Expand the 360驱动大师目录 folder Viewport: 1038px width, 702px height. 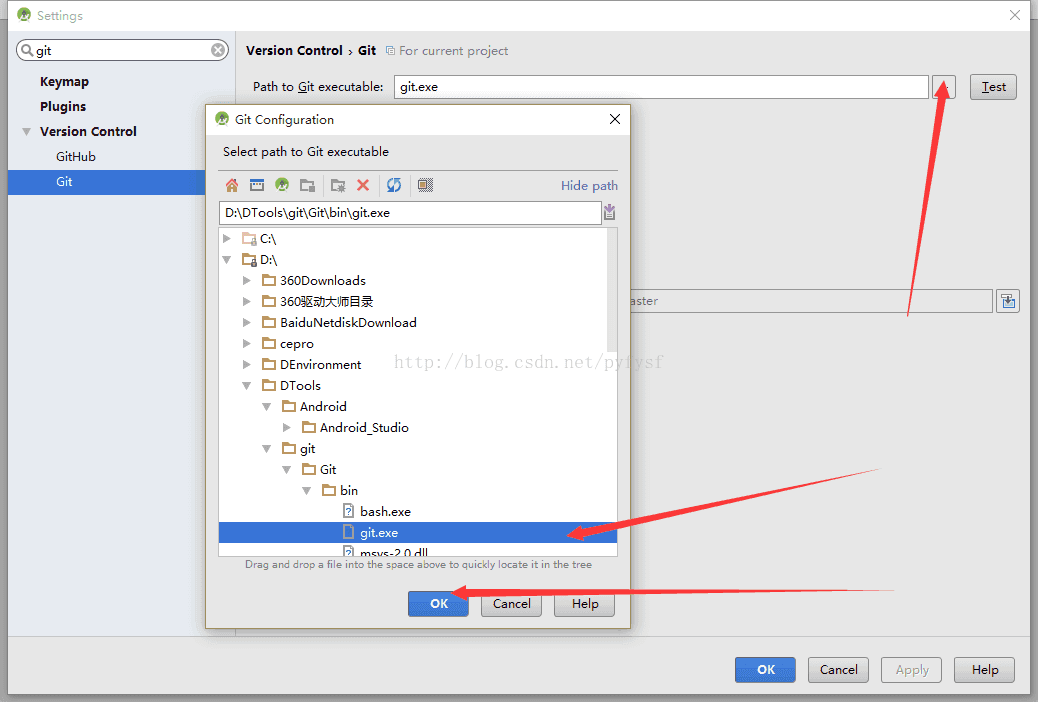(247, 301)
